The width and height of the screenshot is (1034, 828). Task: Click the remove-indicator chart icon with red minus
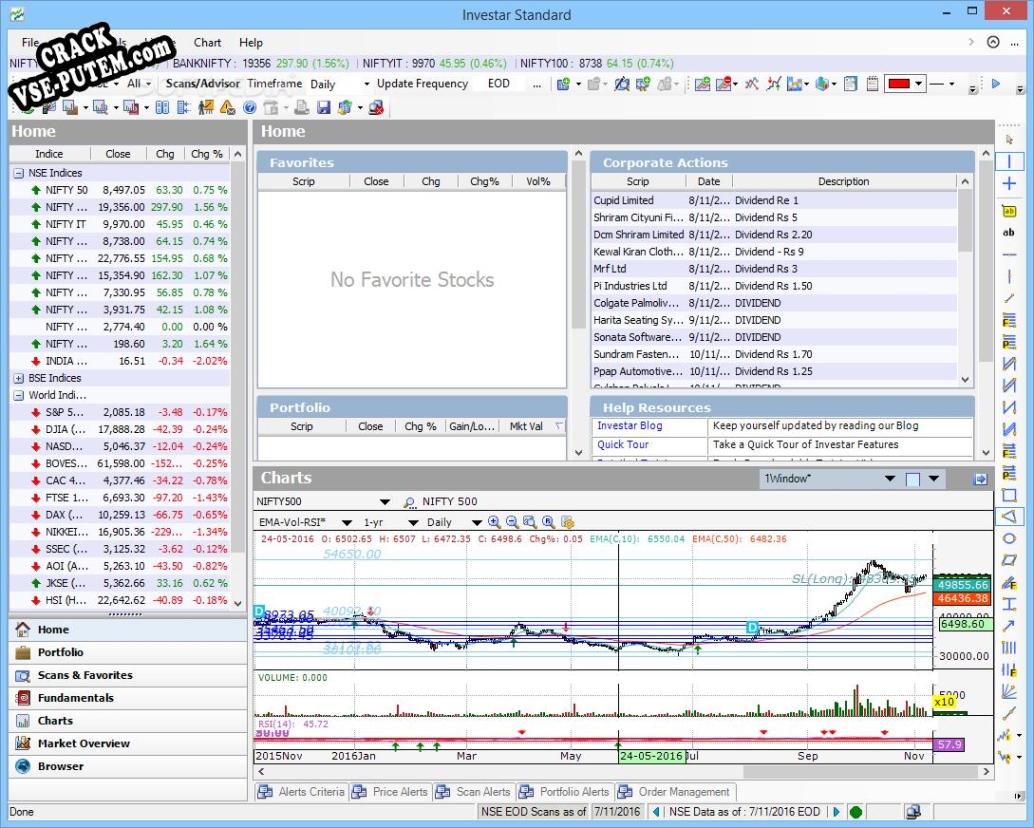tap(723, 84)
